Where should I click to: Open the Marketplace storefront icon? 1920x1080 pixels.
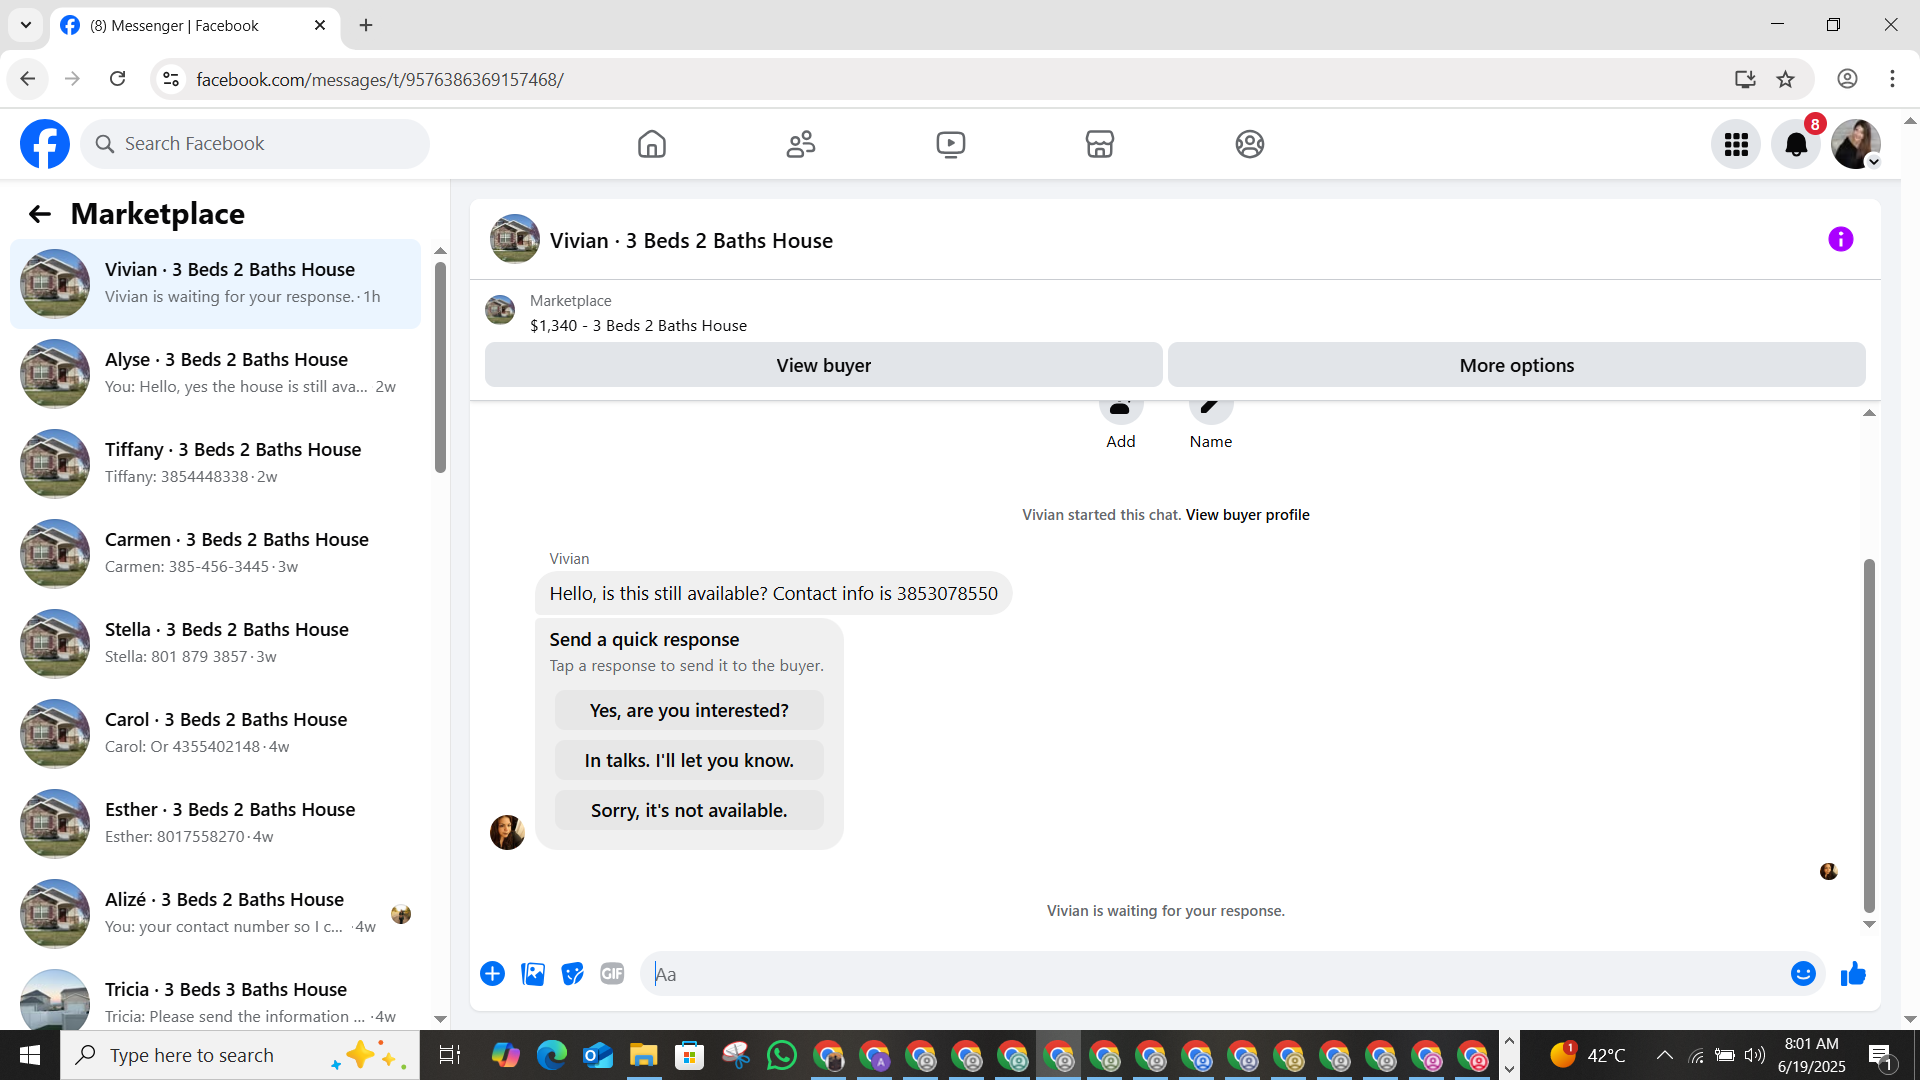[1100, 144]
